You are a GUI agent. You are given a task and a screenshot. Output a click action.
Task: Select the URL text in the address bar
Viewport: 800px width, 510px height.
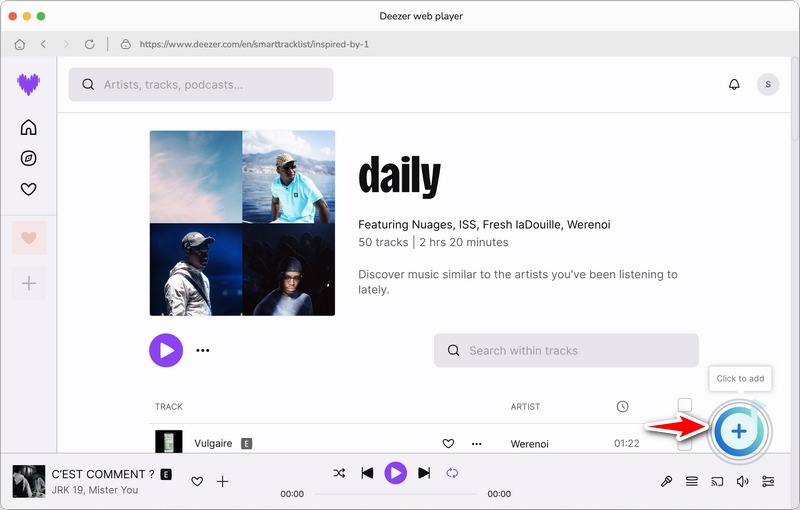[254, 44]
